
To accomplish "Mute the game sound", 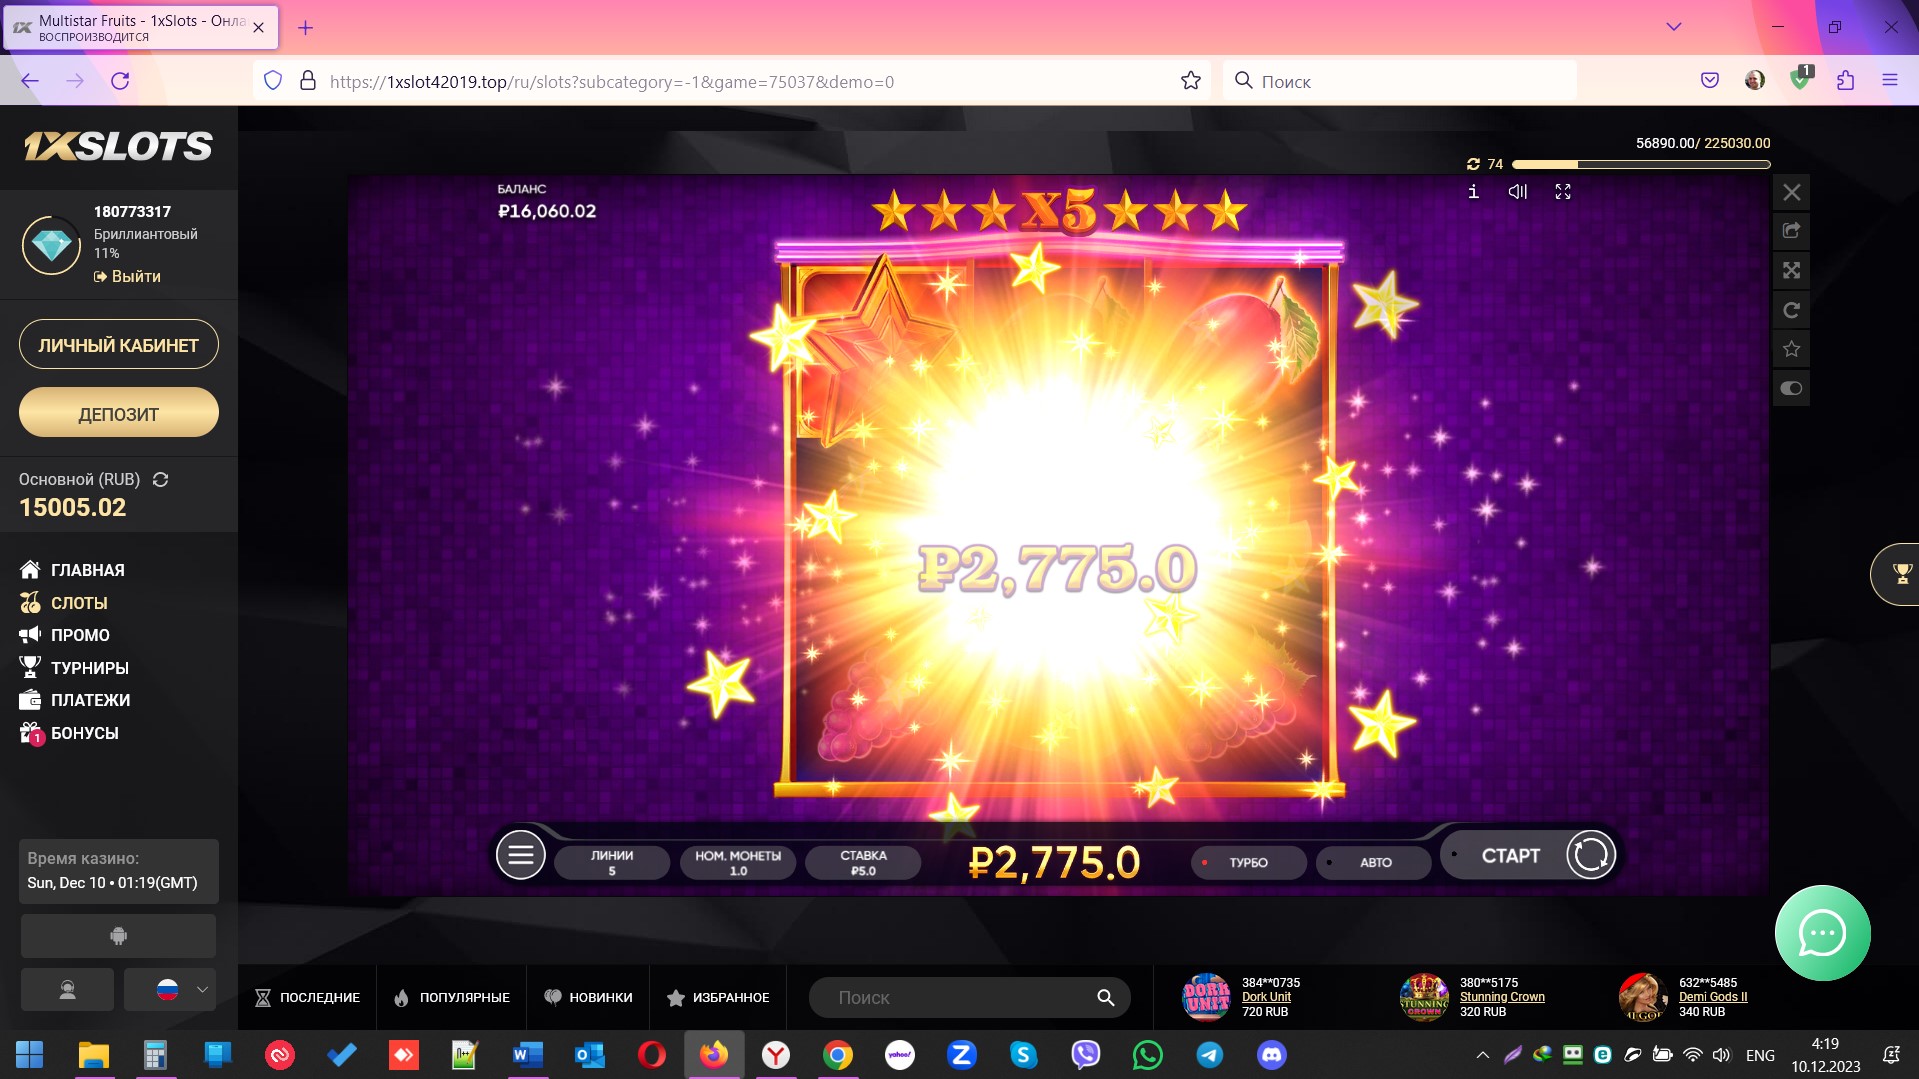I will pyautogui.click(x=1517, y=191).
